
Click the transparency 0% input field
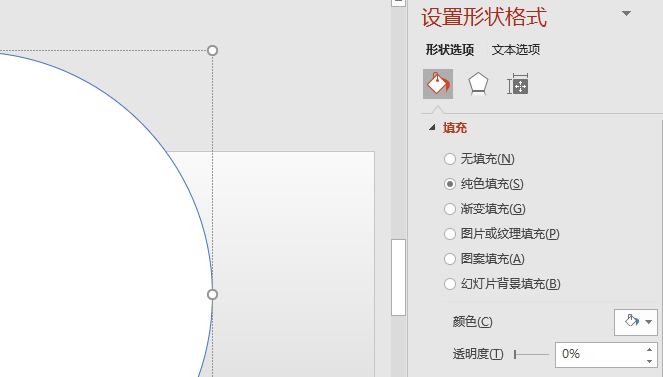600,354
